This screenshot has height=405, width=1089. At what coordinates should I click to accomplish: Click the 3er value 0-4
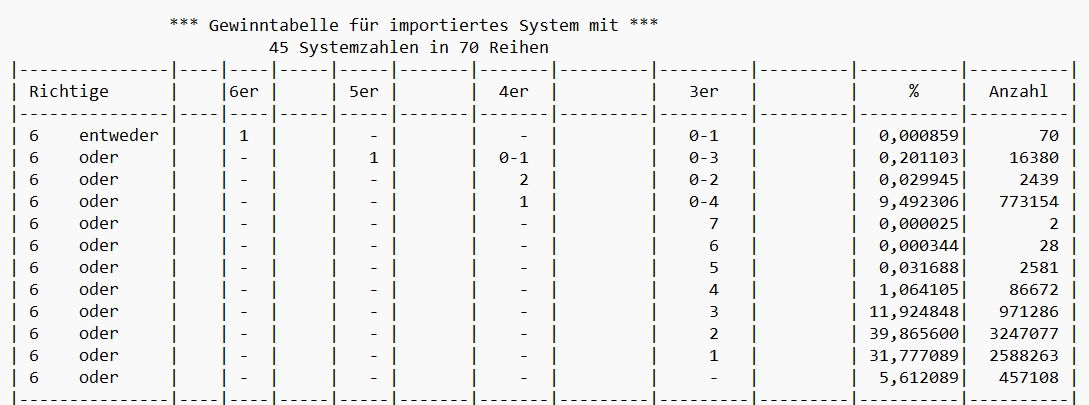704,201
